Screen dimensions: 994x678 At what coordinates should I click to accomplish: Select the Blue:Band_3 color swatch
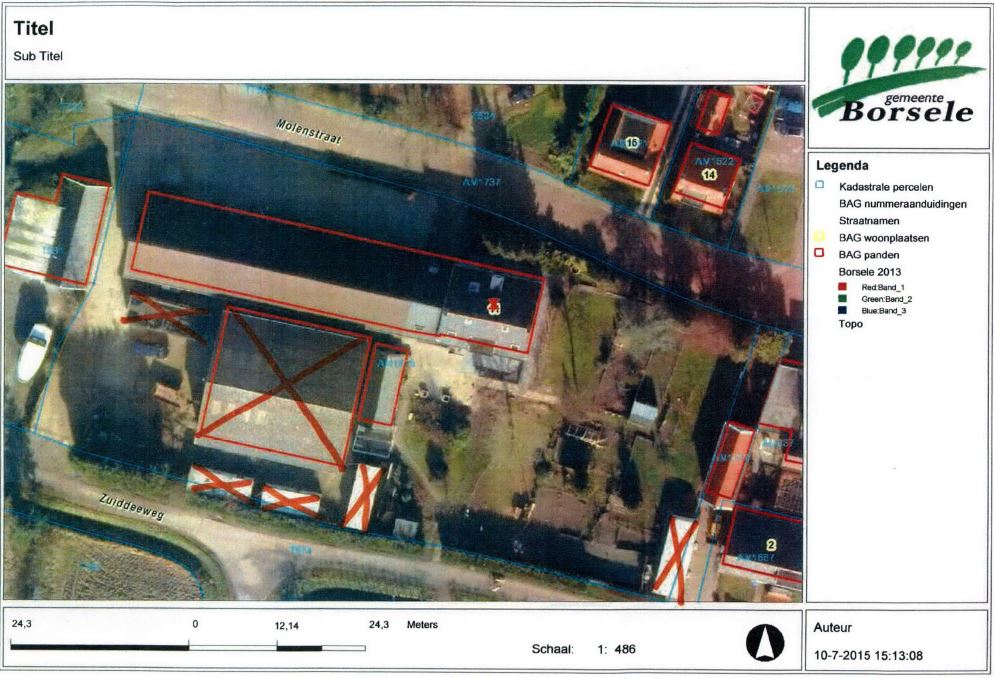point(828,311)
